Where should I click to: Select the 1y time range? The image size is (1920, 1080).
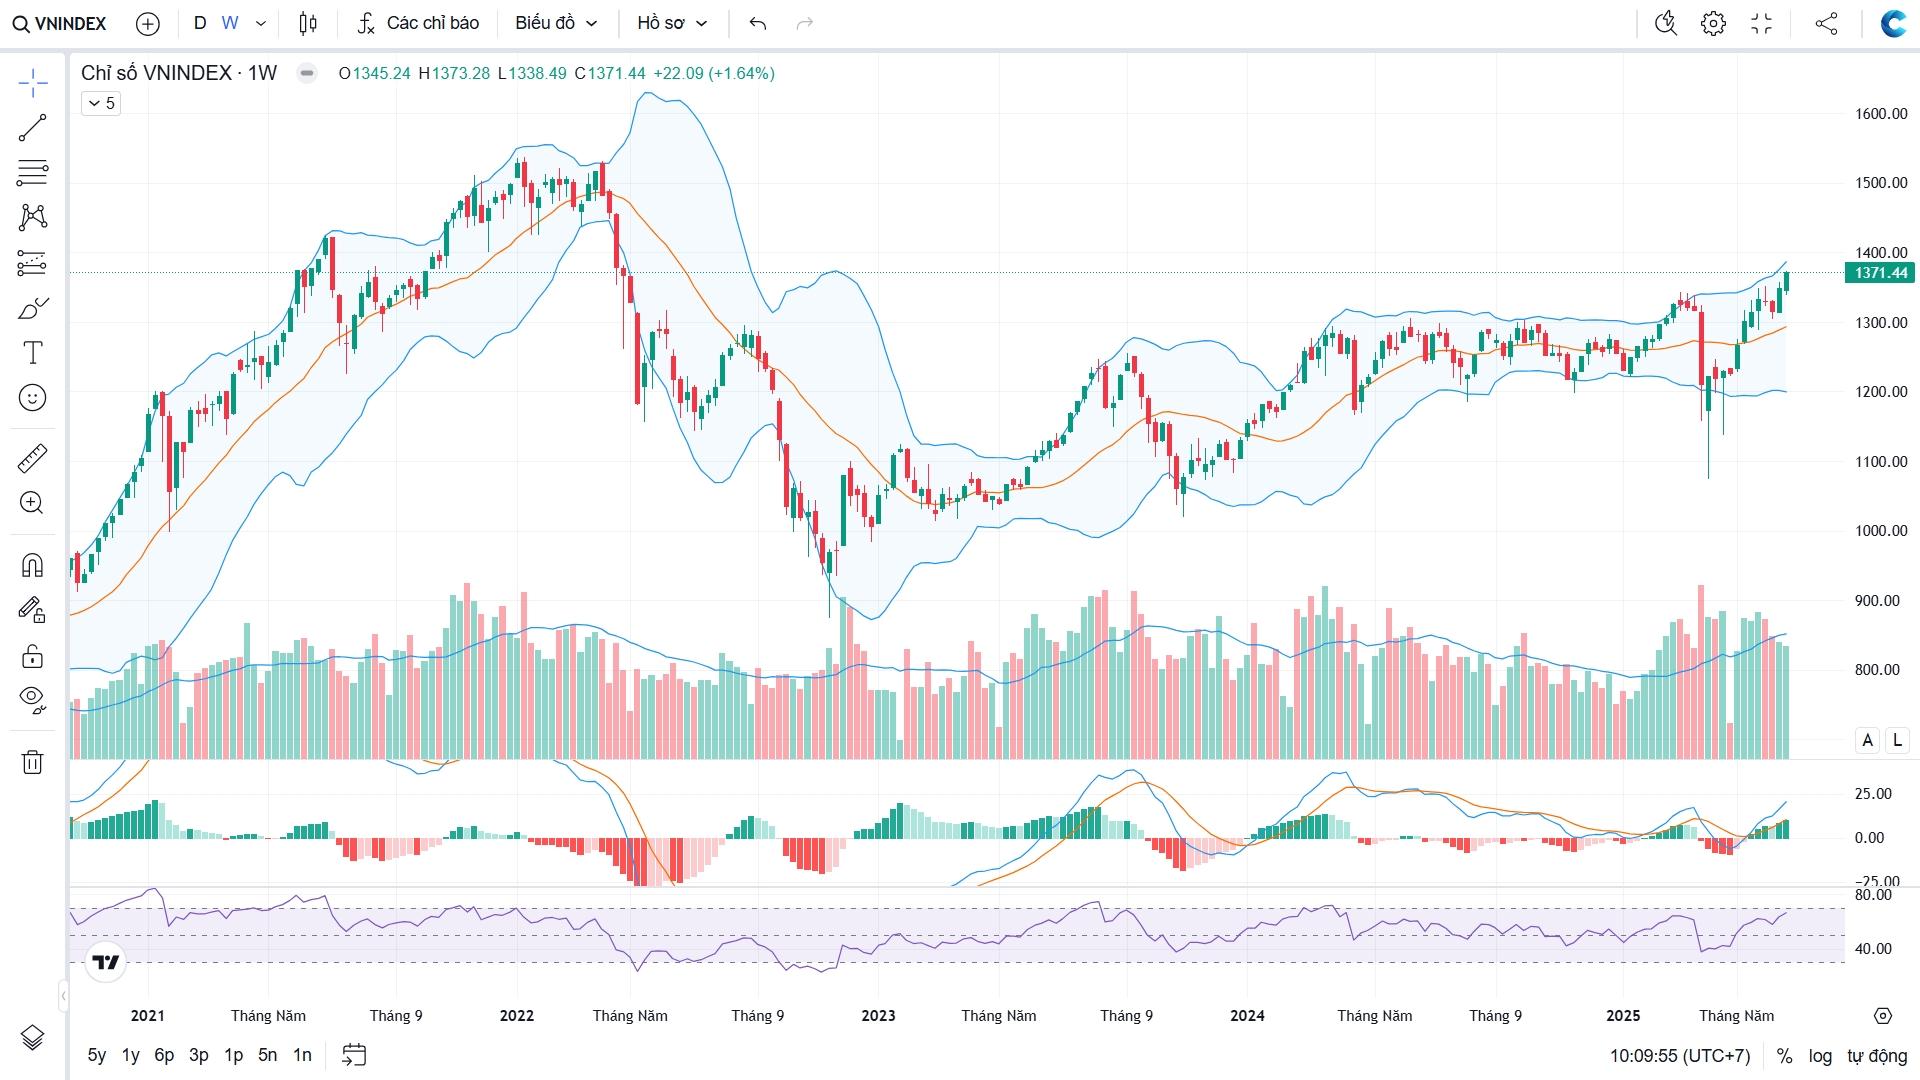(130, 1055)
